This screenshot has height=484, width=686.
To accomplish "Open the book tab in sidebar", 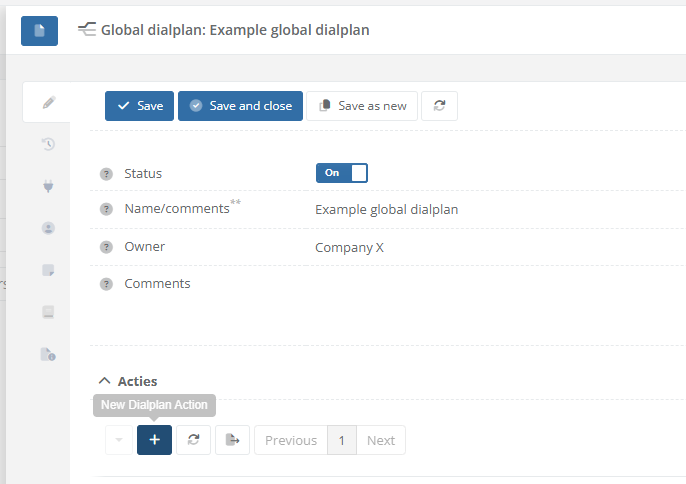I will 48,312.
